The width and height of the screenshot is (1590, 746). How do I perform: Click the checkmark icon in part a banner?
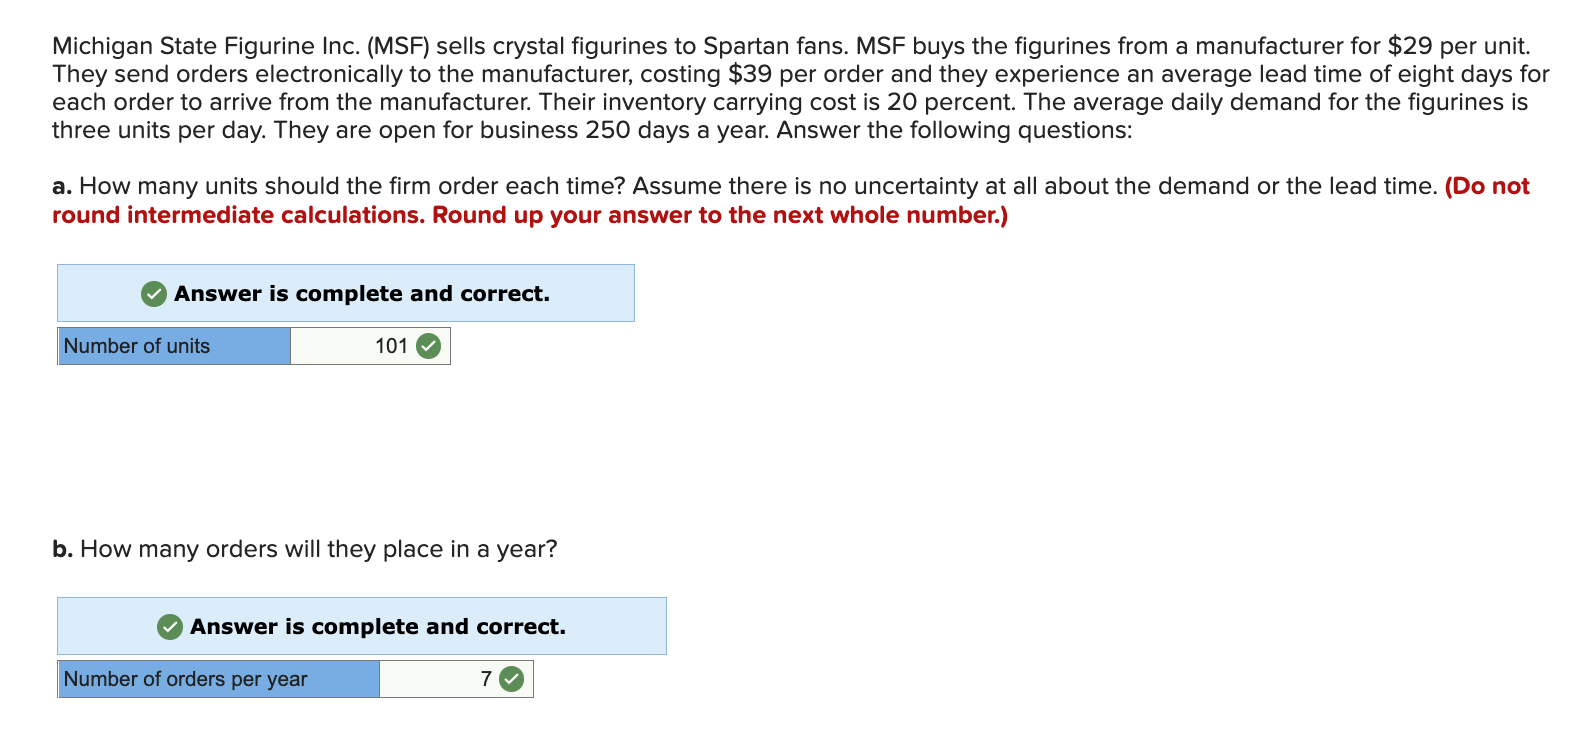(154, 293)
